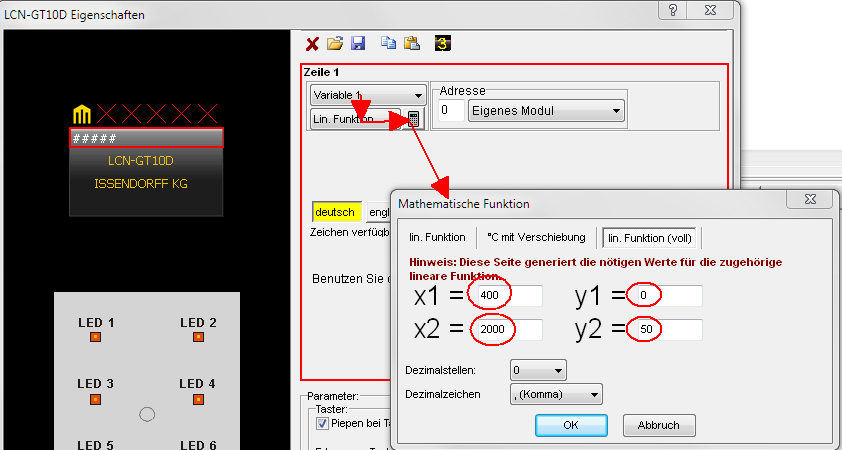Toggle the LED 4 indicator
The width and height of the screenshot is (842, 450).
tap(198, 399)
